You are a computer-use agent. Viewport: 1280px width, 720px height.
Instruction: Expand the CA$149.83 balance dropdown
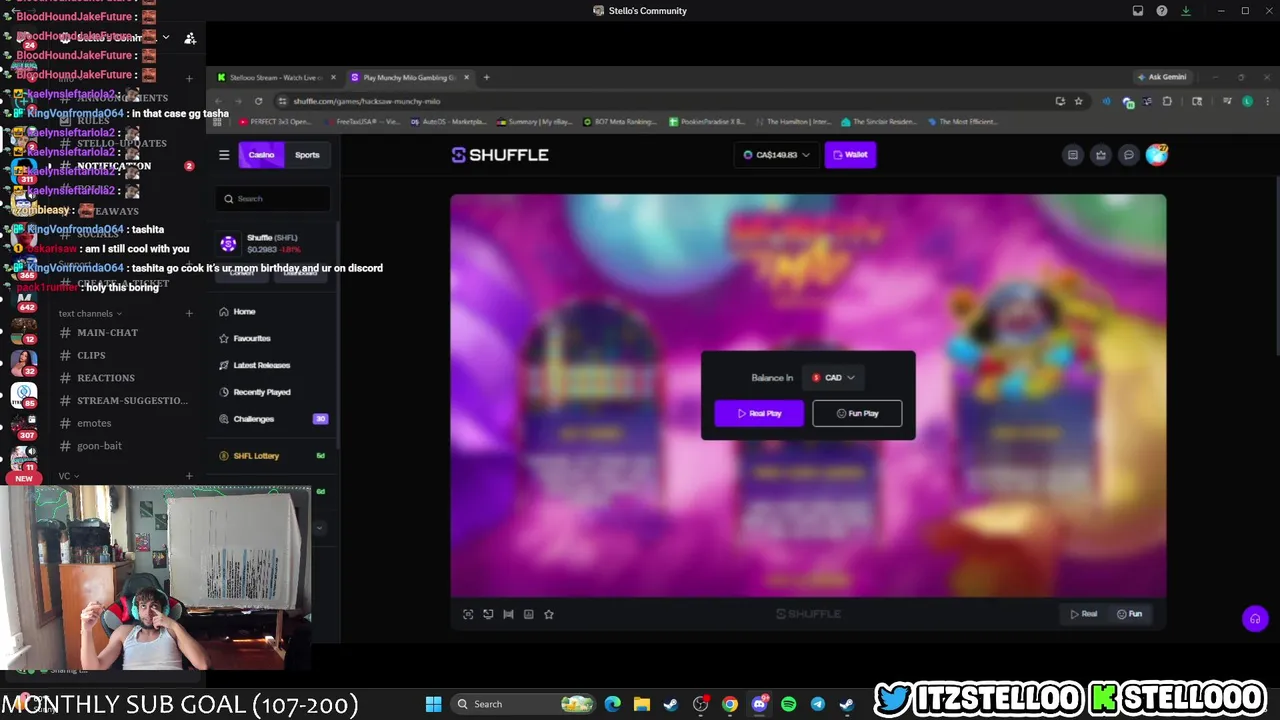pyautogui.click(x=776, y=155)
